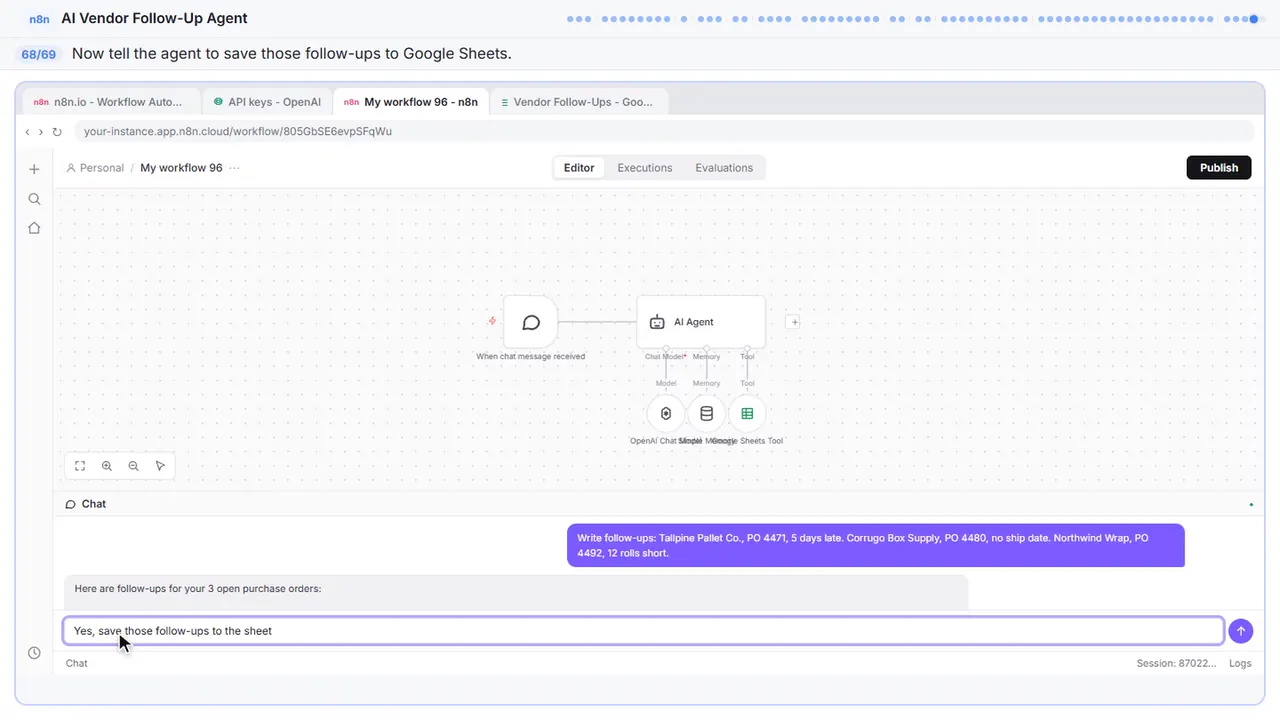The height and width of the screenshot is (720, 1280).
Task: Open the search icon in left sidebar
Action: click(34, 199)
